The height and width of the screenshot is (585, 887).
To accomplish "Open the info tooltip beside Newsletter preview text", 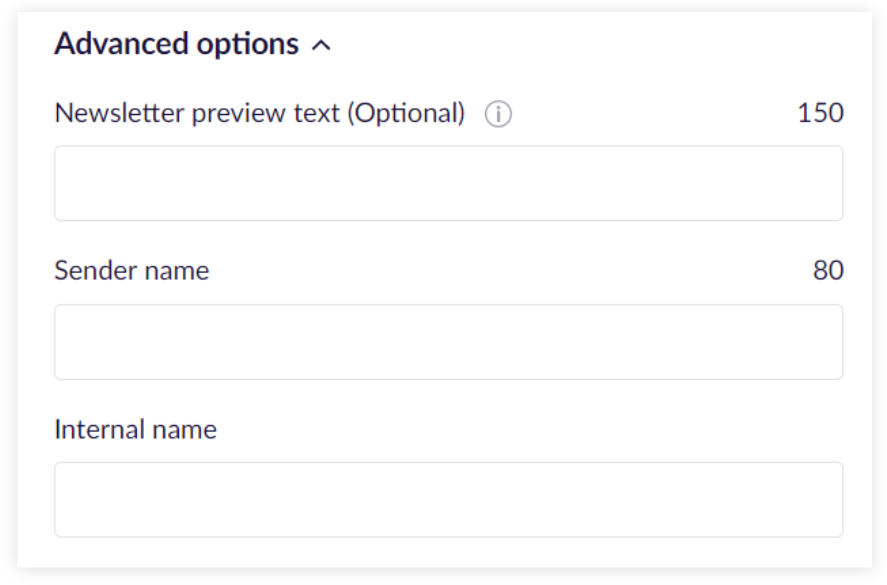I will [x=498, y=114].
